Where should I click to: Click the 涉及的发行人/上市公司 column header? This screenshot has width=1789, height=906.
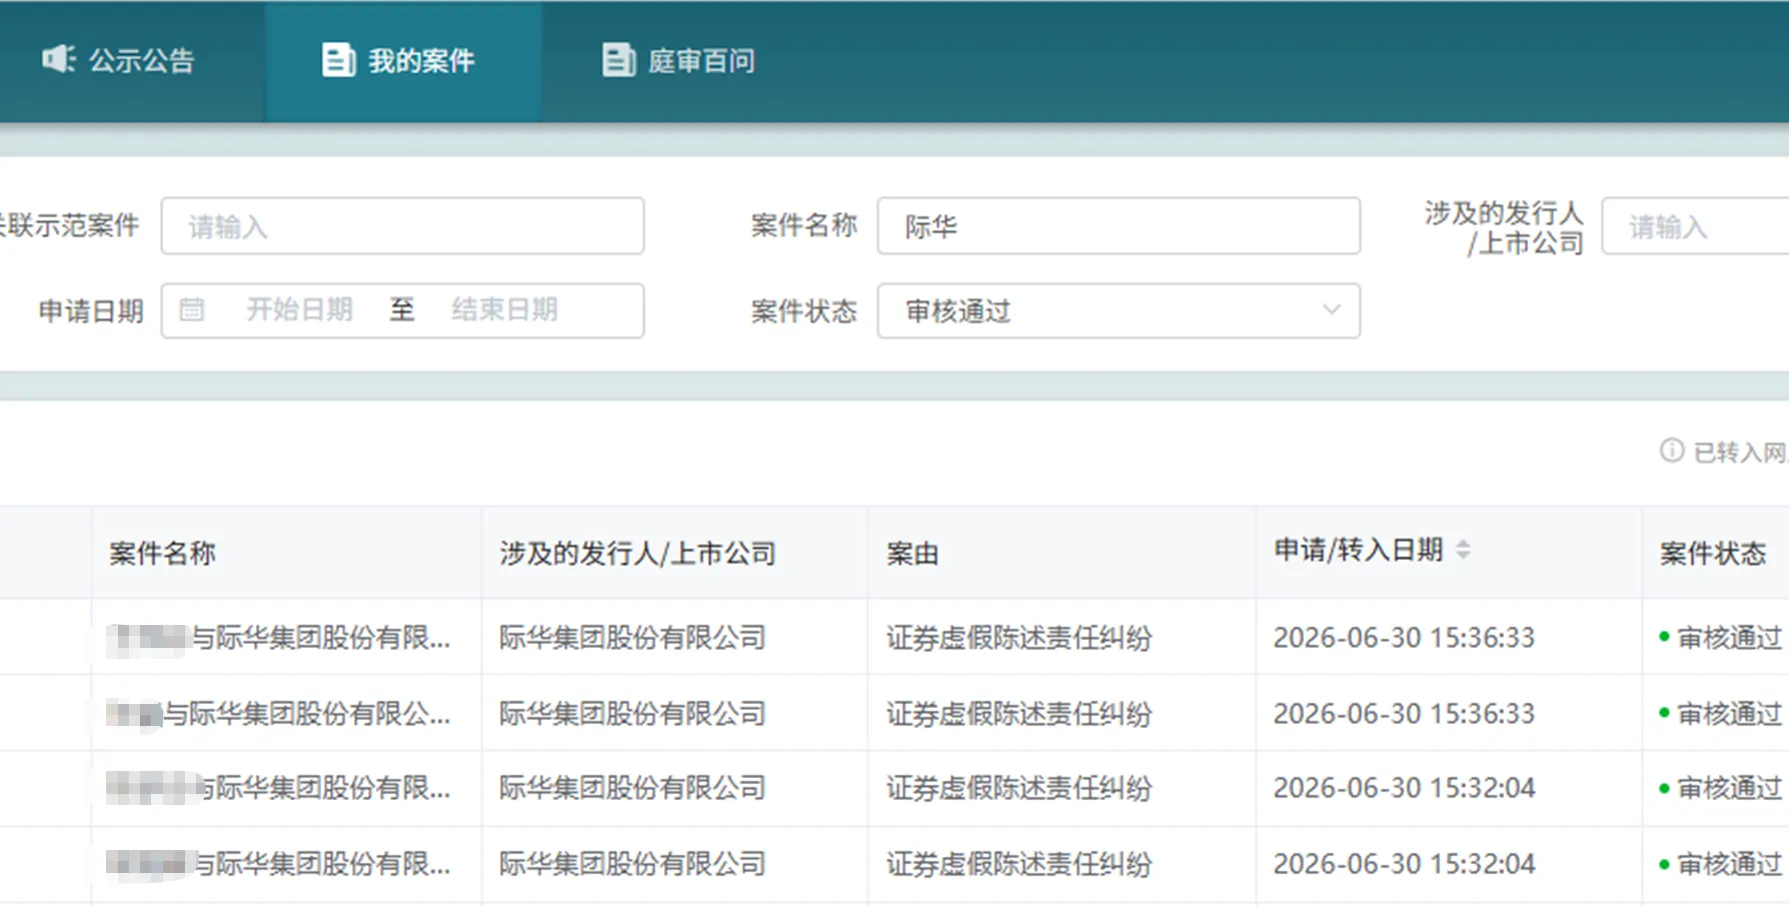click(638, 553)
